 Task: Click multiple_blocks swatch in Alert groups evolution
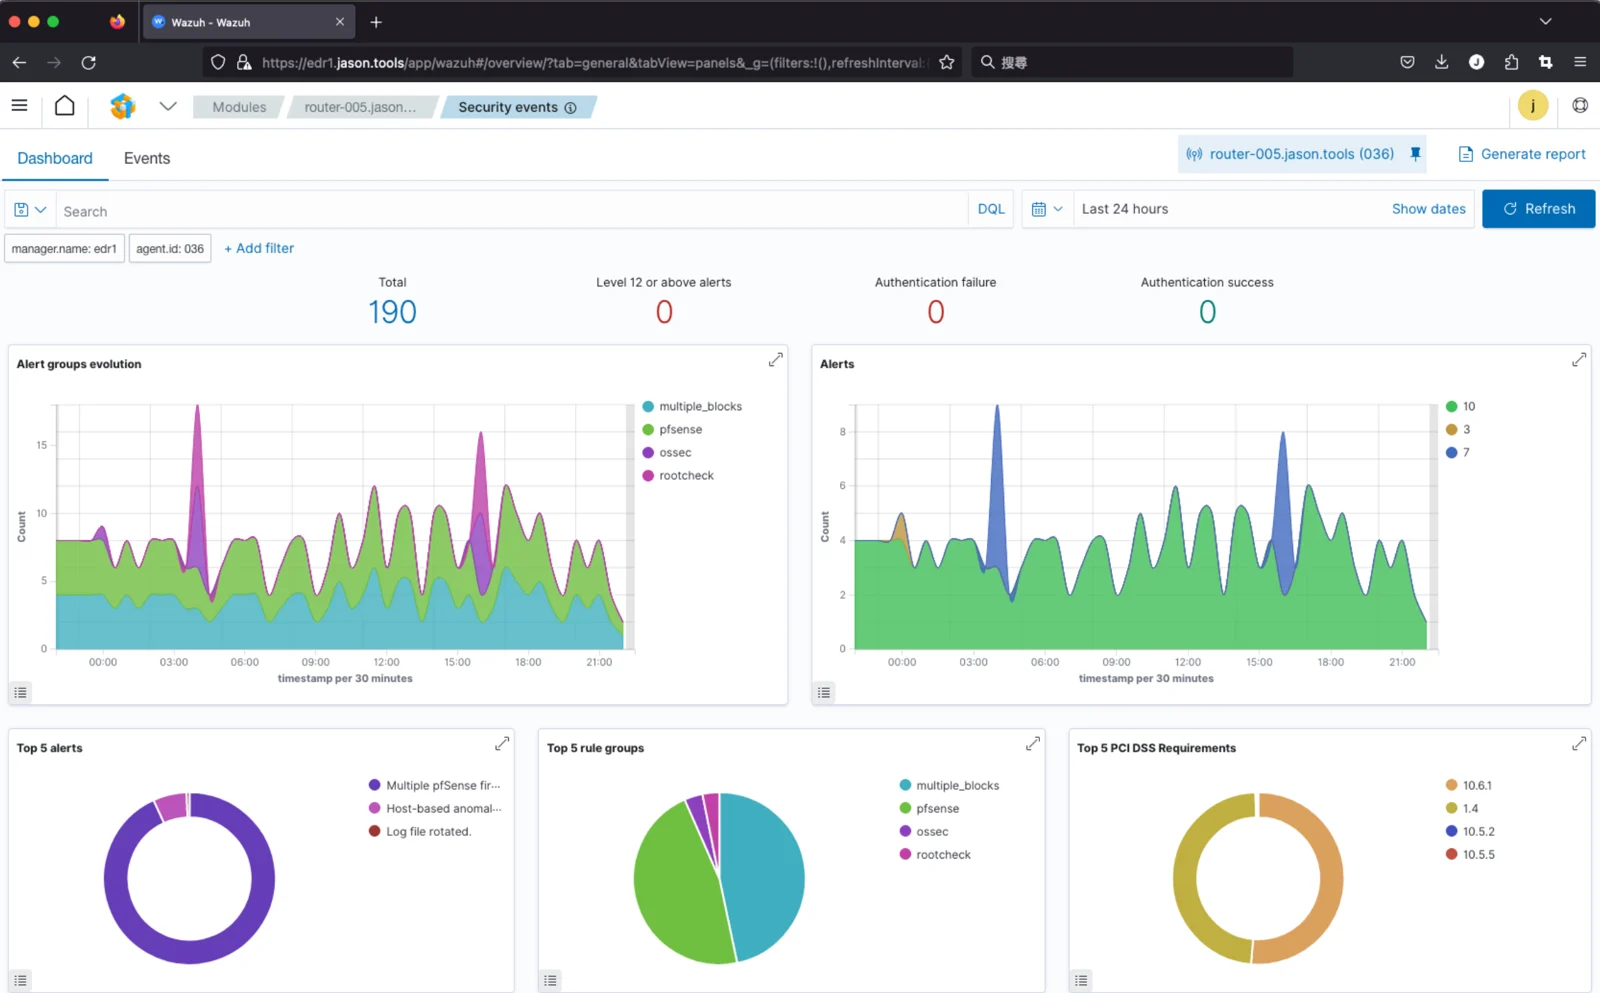(x=648, y=406)
